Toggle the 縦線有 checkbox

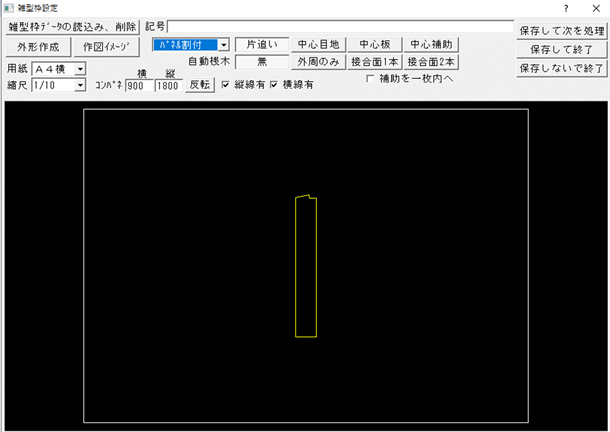coord(225,86)
